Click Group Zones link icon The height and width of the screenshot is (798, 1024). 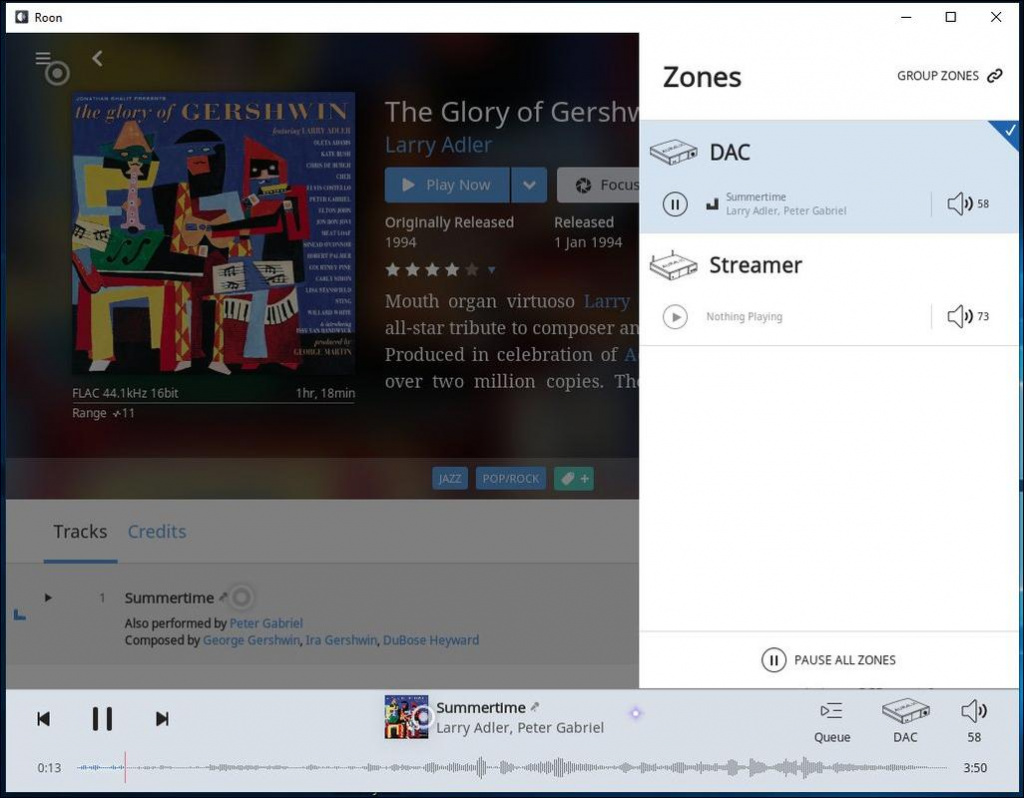coord(994,76)
